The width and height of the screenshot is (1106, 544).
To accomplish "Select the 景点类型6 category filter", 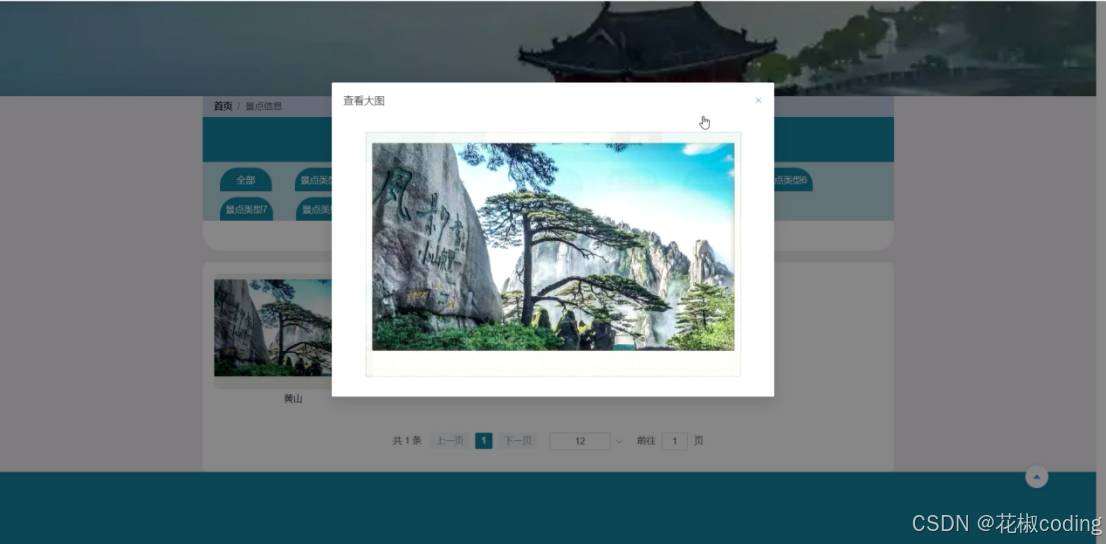I will 793,180.
